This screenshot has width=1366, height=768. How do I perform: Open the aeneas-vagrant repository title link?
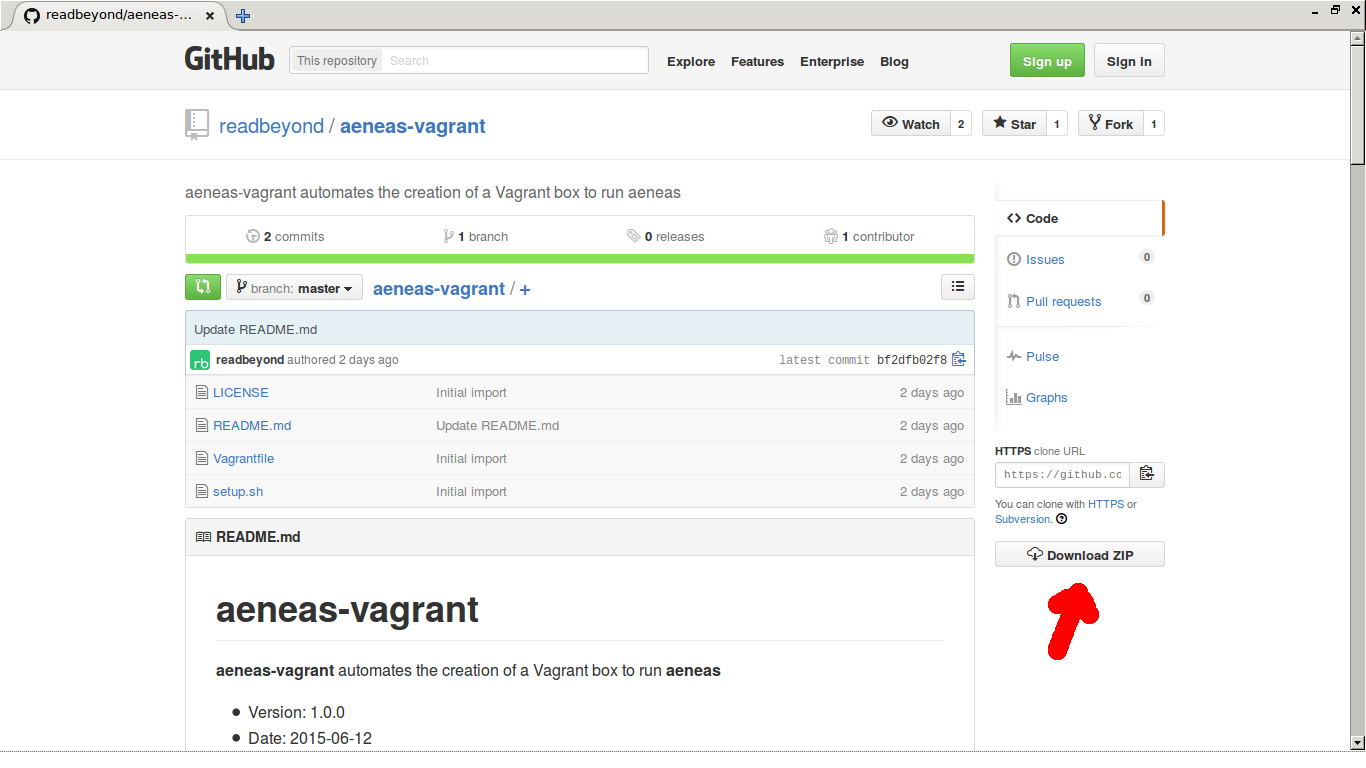413,126
